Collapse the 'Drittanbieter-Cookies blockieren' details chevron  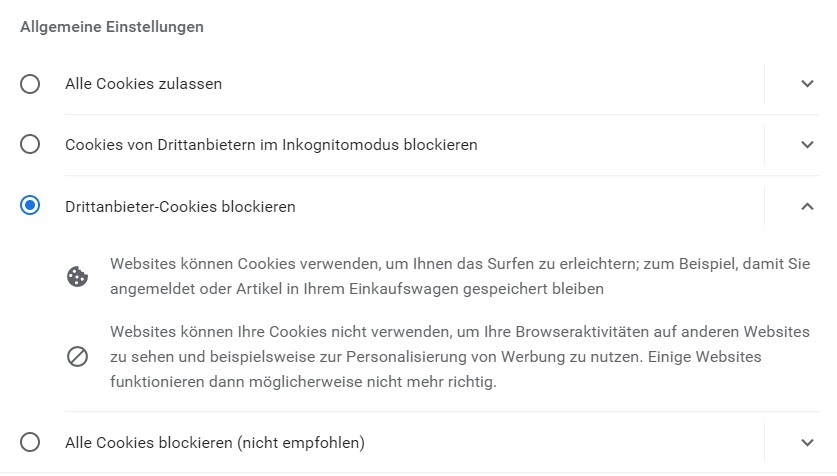point(807,207)
